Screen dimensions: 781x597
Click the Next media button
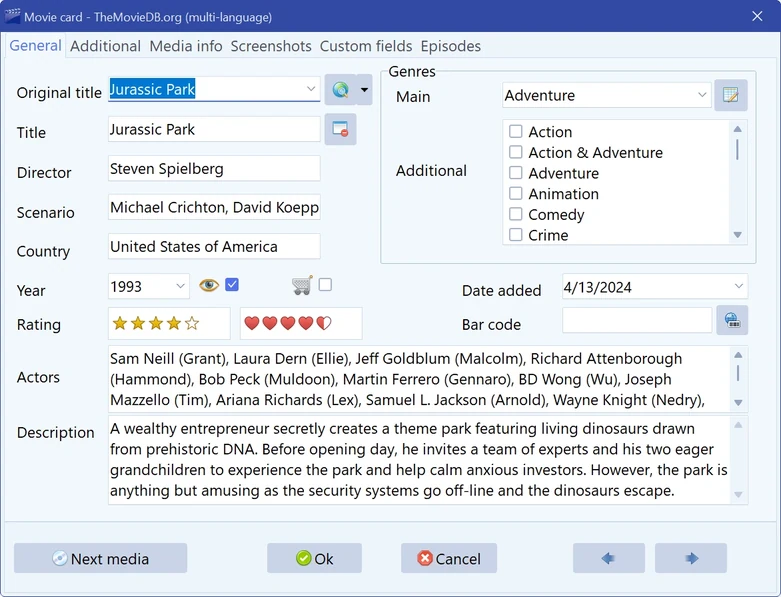coord(101,558)
